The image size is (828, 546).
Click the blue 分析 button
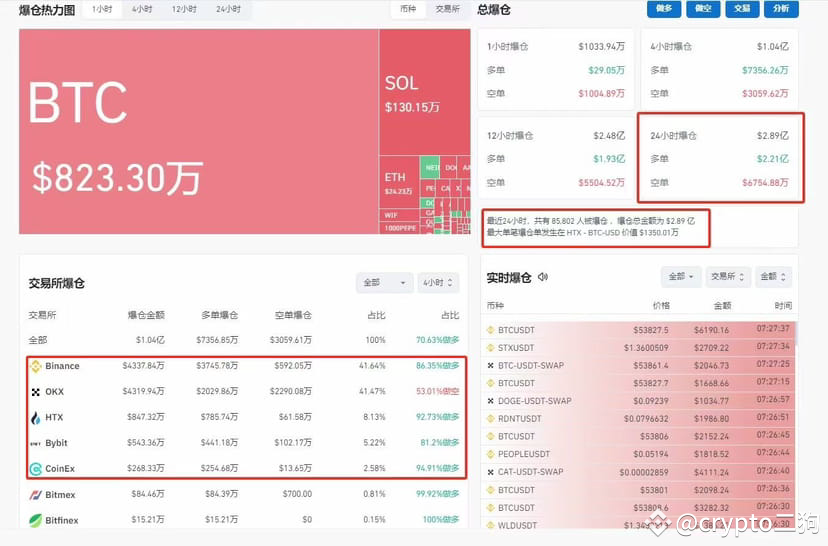[x=781, y=9]
